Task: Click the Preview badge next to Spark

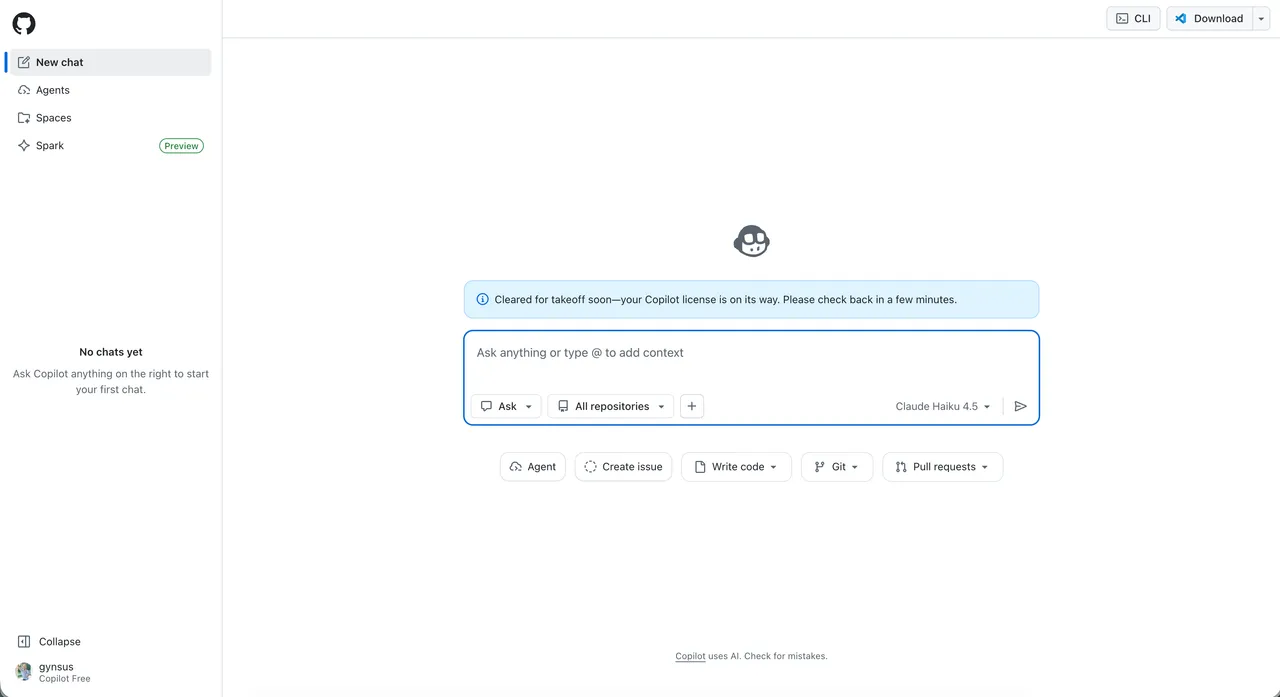Action: [181, 146]
